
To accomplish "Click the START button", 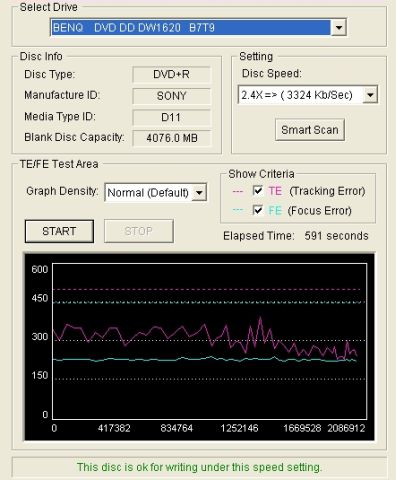I will [x=59, y=231].
